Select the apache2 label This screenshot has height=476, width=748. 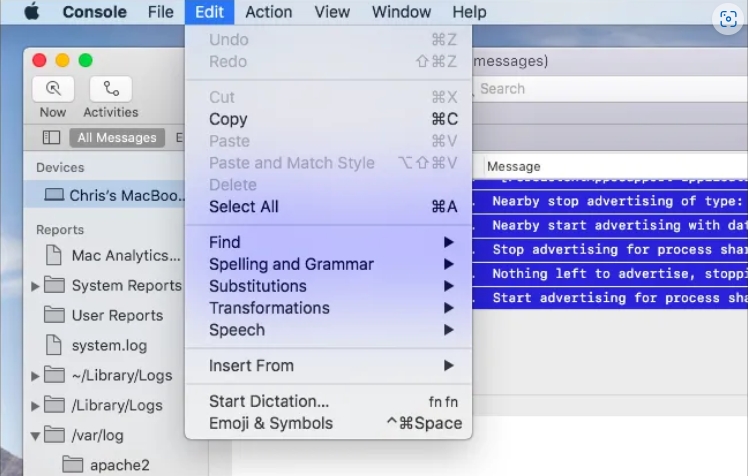click(x=120, y=465)
